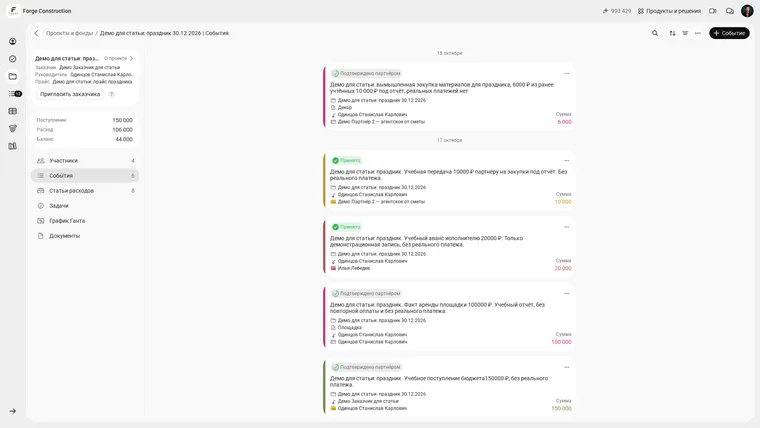This screenshot has width=760, height=428.
Task: Open the материалов purchase event description
Action: (x=442, y=88)
